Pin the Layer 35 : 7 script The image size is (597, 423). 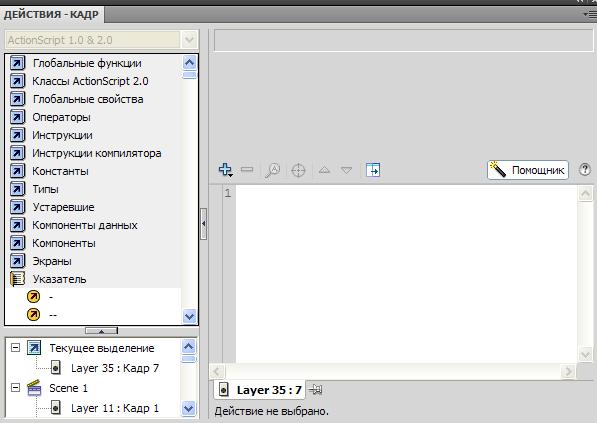[316, 389]
